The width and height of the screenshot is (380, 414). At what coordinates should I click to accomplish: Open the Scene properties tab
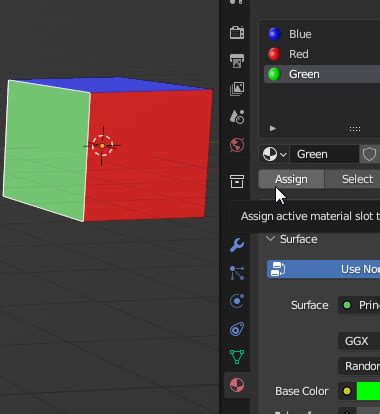point(237,117)
